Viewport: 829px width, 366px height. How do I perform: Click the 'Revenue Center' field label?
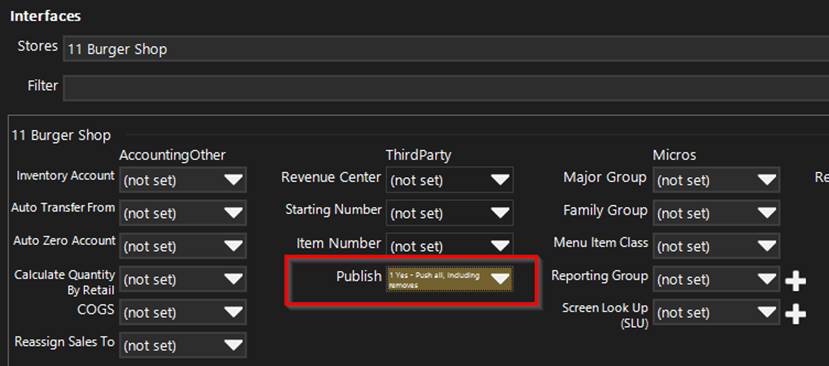(x=331, y=177)
